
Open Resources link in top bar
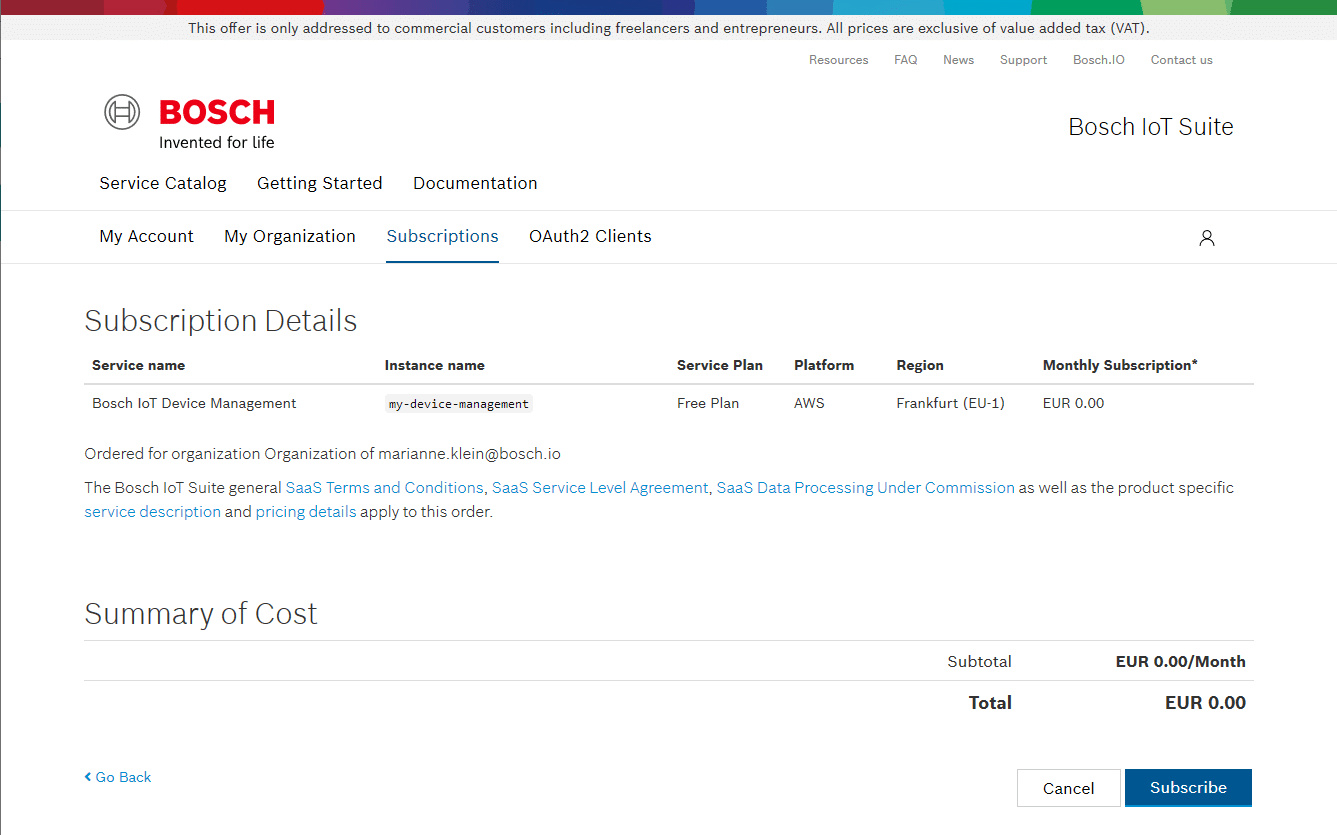[x=838, y=60]
